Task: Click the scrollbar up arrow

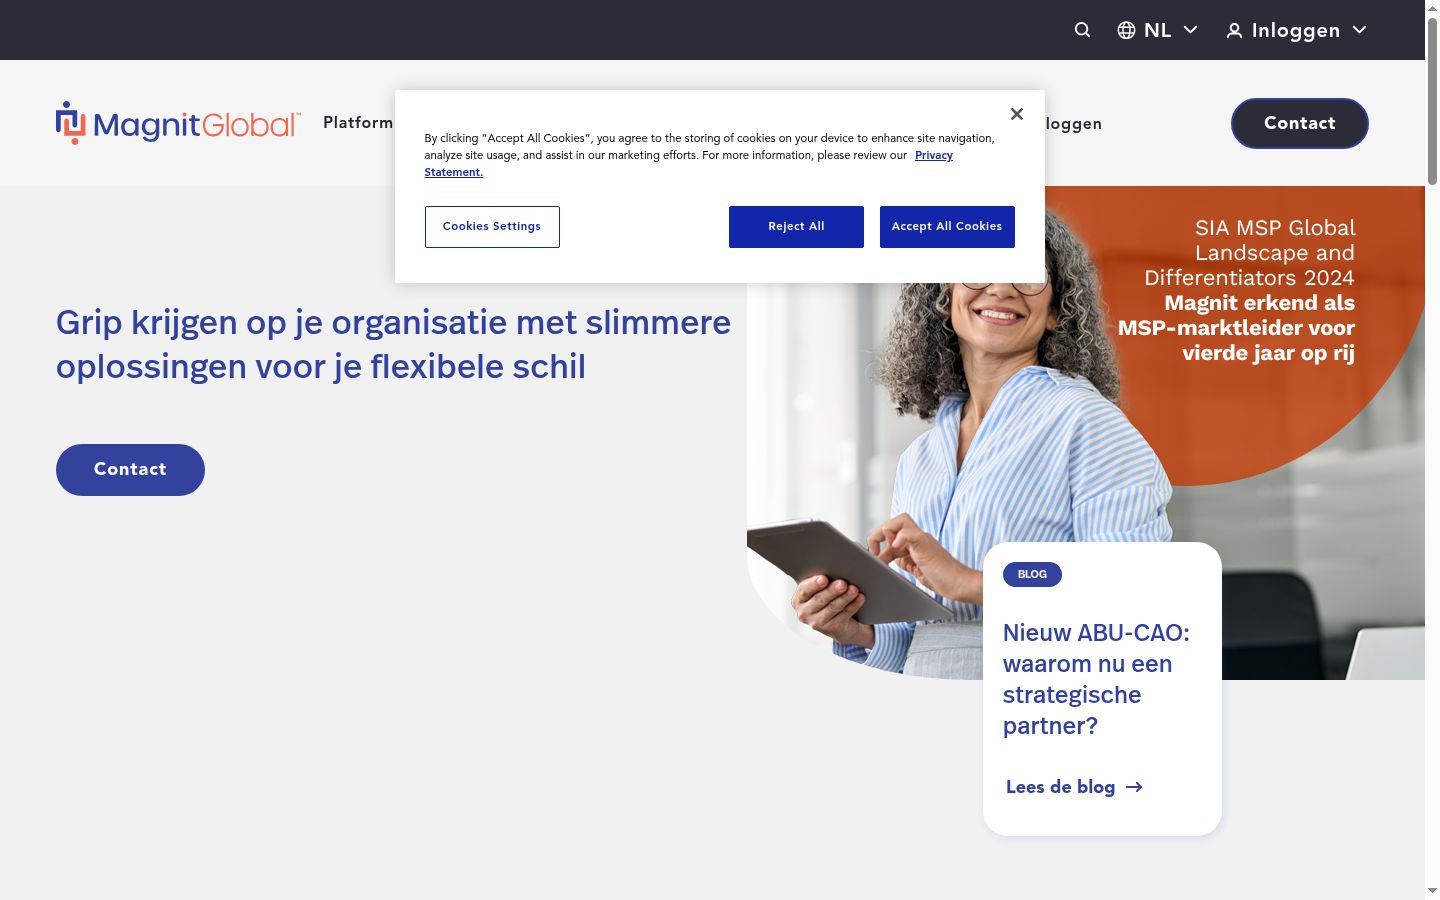Action: (x=1432, y=8)
